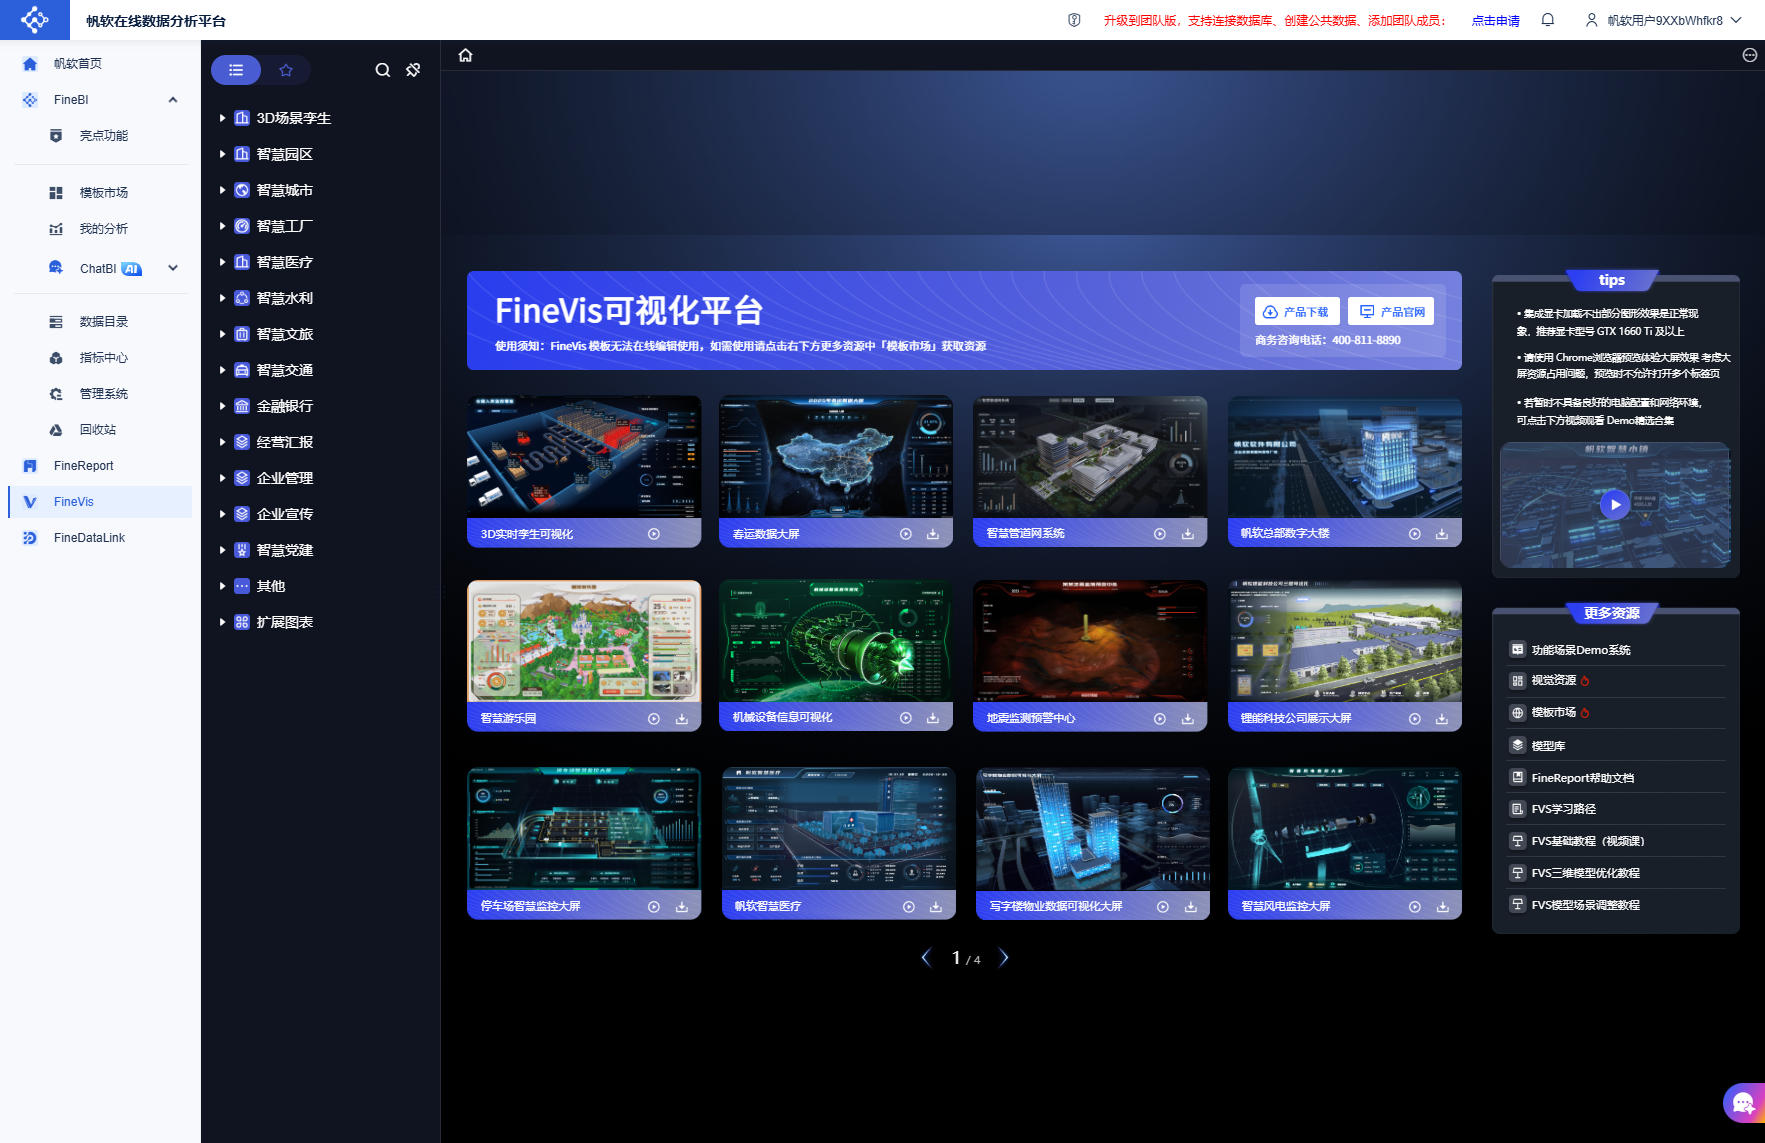1765x1143 pixels.
Task: Open 模型库 resource link
Action: click(x=1548, y=746)
